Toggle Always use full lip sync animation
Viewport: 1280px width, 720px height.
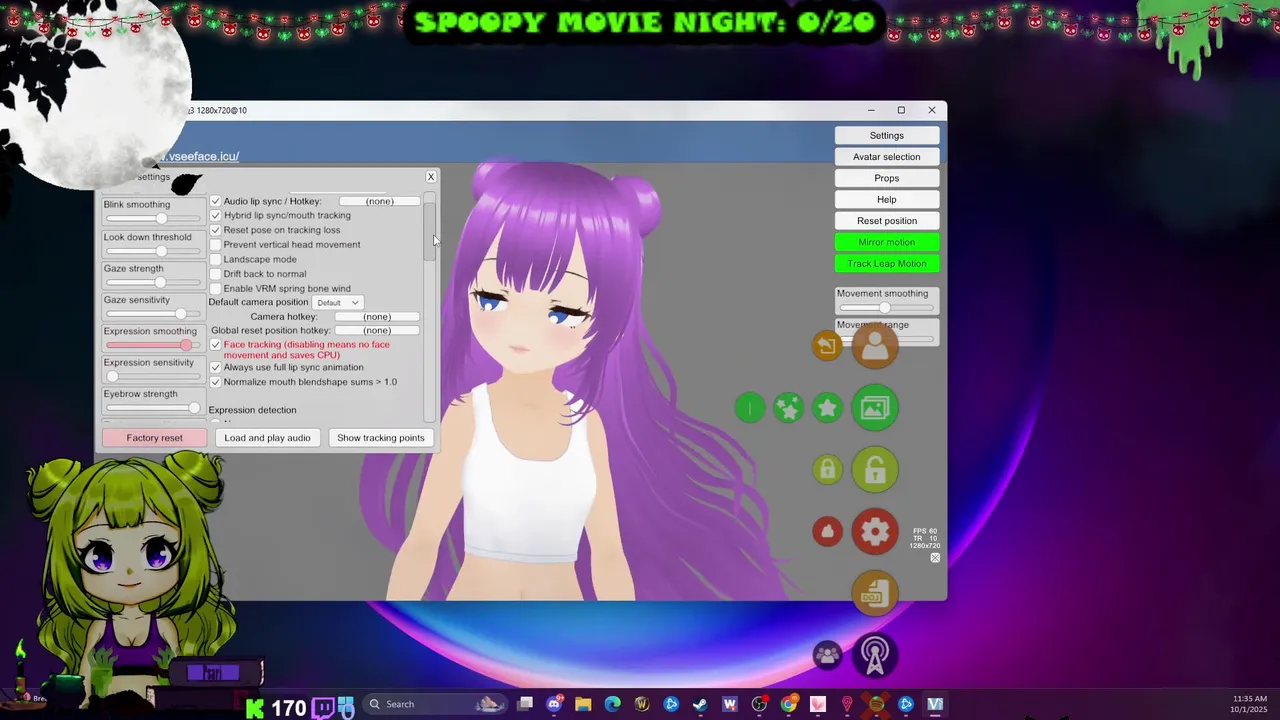pos(215,367)
